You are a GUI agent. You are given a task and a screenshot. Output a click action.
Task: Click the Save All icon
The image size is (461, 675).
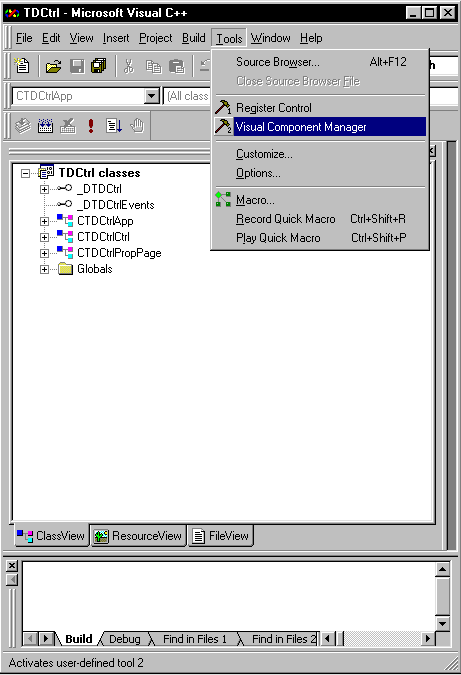99,66
